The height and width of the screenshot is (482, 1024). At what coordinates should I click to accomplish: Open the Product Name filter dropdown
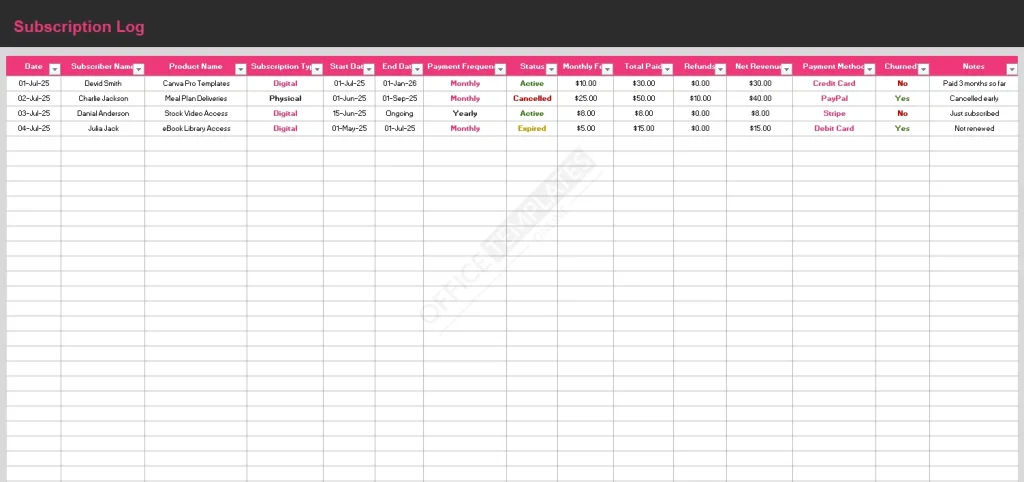click(240, 69)
